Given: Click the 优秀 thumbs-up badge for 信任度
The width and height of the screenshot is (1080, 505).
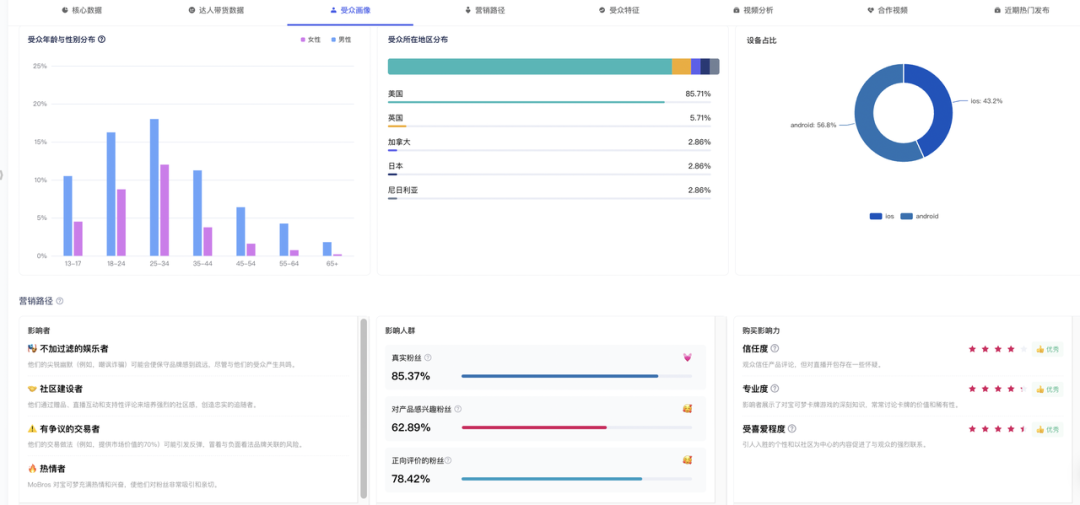Looking at the screenshot, I should (1046, 349).
